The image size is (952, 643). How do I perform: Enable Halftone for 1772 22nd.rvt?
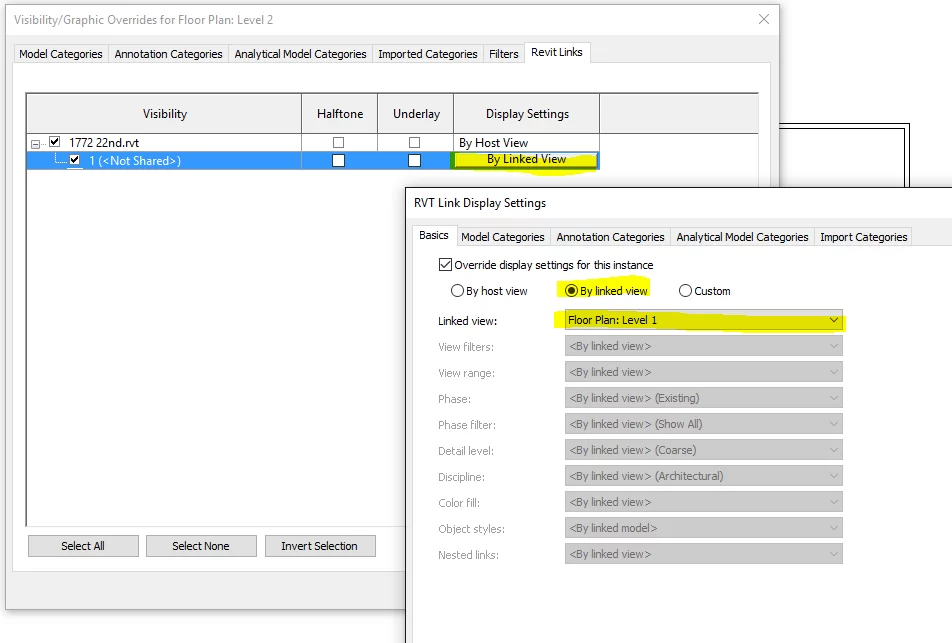pyautogui.click(x=339, y=143)
